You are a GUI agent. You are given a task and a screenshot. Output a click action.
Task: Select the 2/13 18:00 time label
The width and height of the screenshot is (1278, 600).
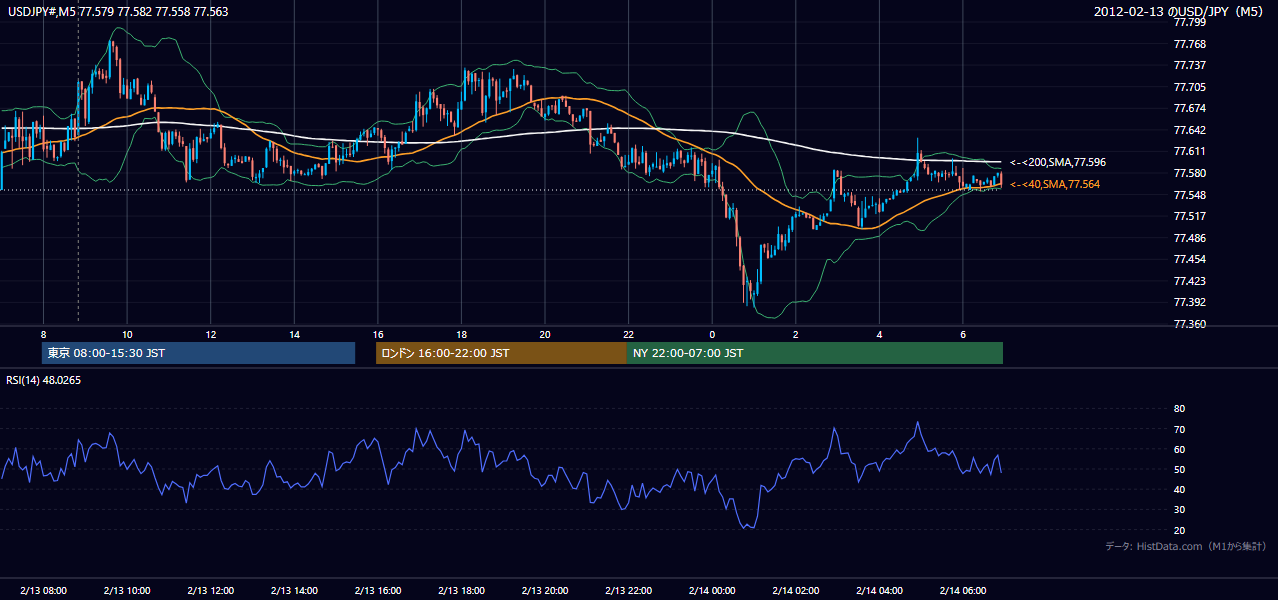tap(461, 591)
